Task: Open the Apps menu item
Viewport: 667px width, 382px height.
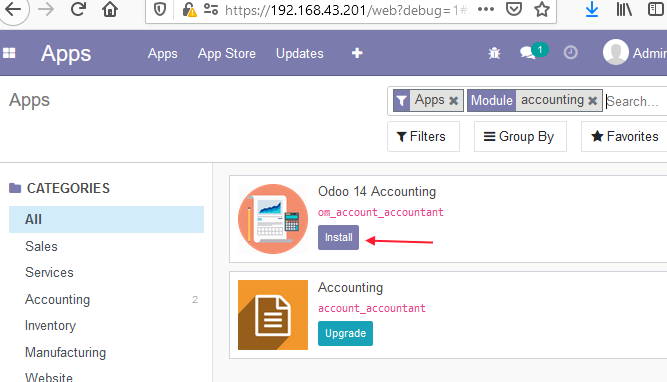Action: tap(162, 54)
